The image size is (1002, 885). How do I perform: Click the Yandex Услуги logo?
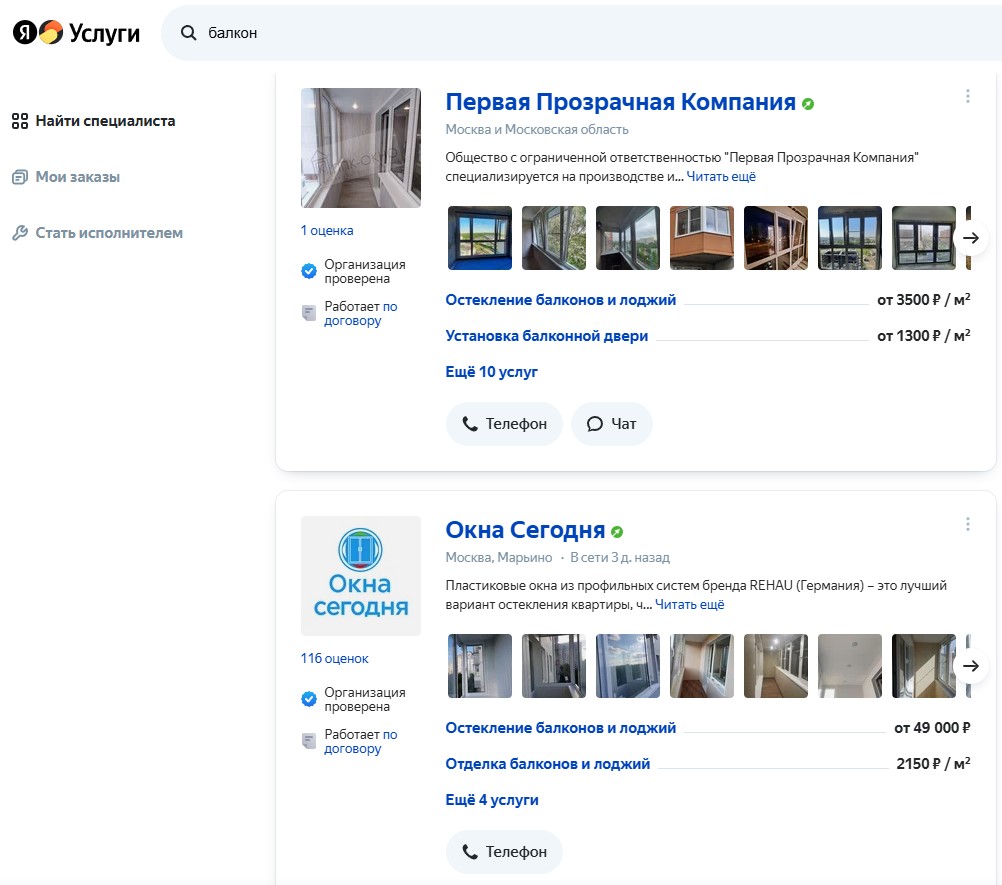[x=76, y=33]
